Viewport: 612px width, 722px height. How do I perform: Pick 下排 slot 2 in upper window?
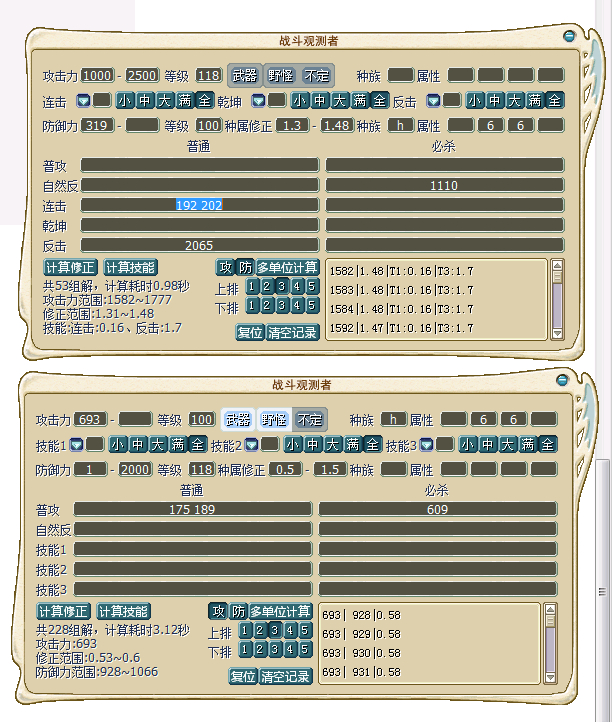pyautogui.click(x=267, y=305)
